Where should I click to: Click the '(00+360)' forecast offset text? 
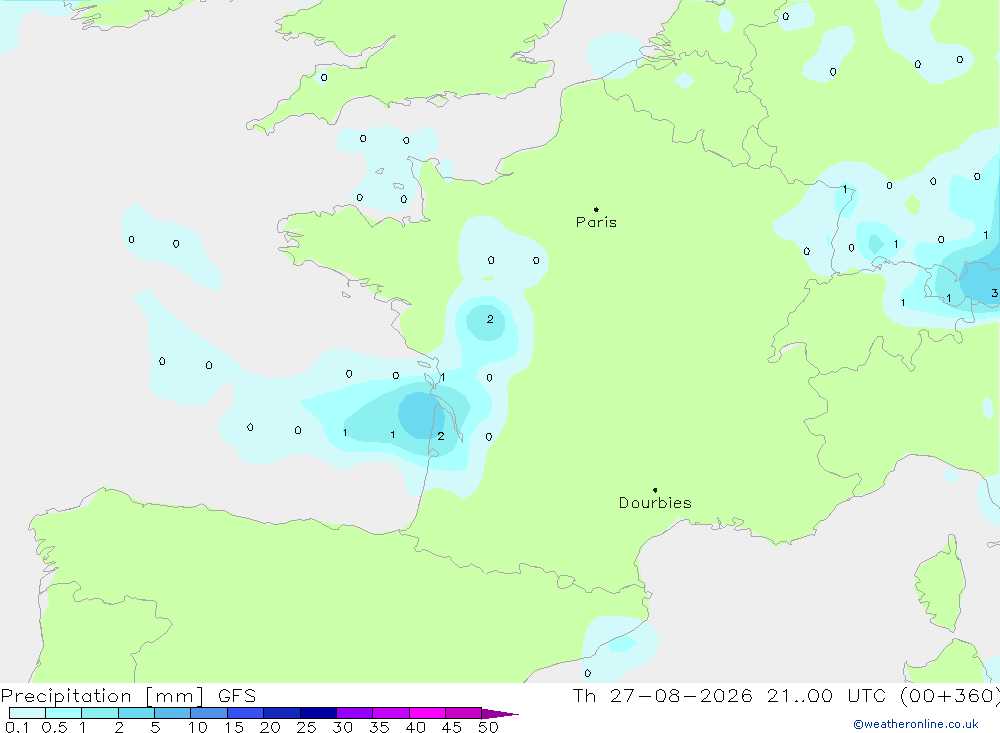tap(950, 696)
